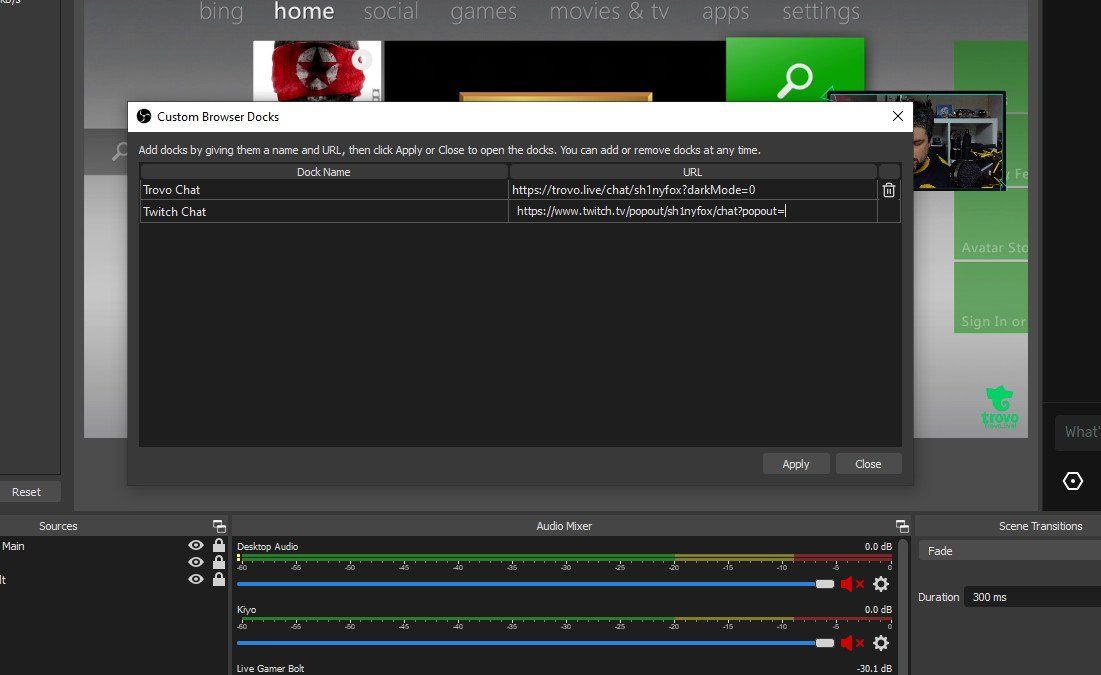This screenshot has width=1101, height=675.
Task: Unmute Desktop Audio speaker icon
Action: coord(851,583)
